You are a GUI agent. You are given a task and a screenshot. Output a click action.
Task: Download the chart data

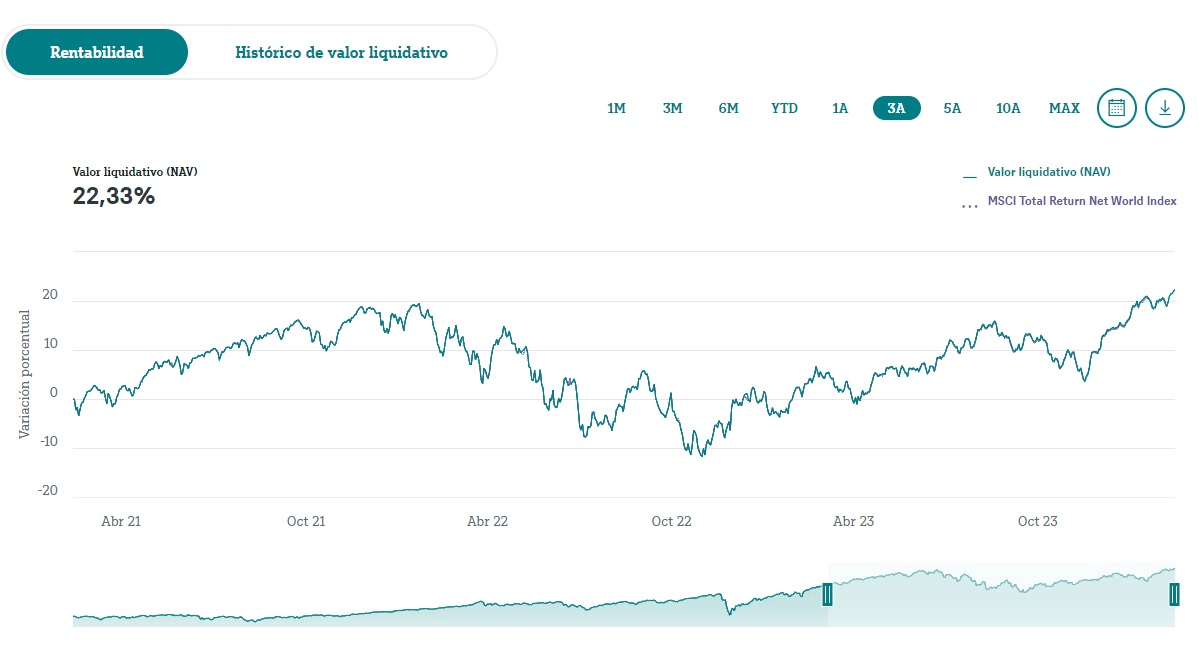tap(1163, 108)
